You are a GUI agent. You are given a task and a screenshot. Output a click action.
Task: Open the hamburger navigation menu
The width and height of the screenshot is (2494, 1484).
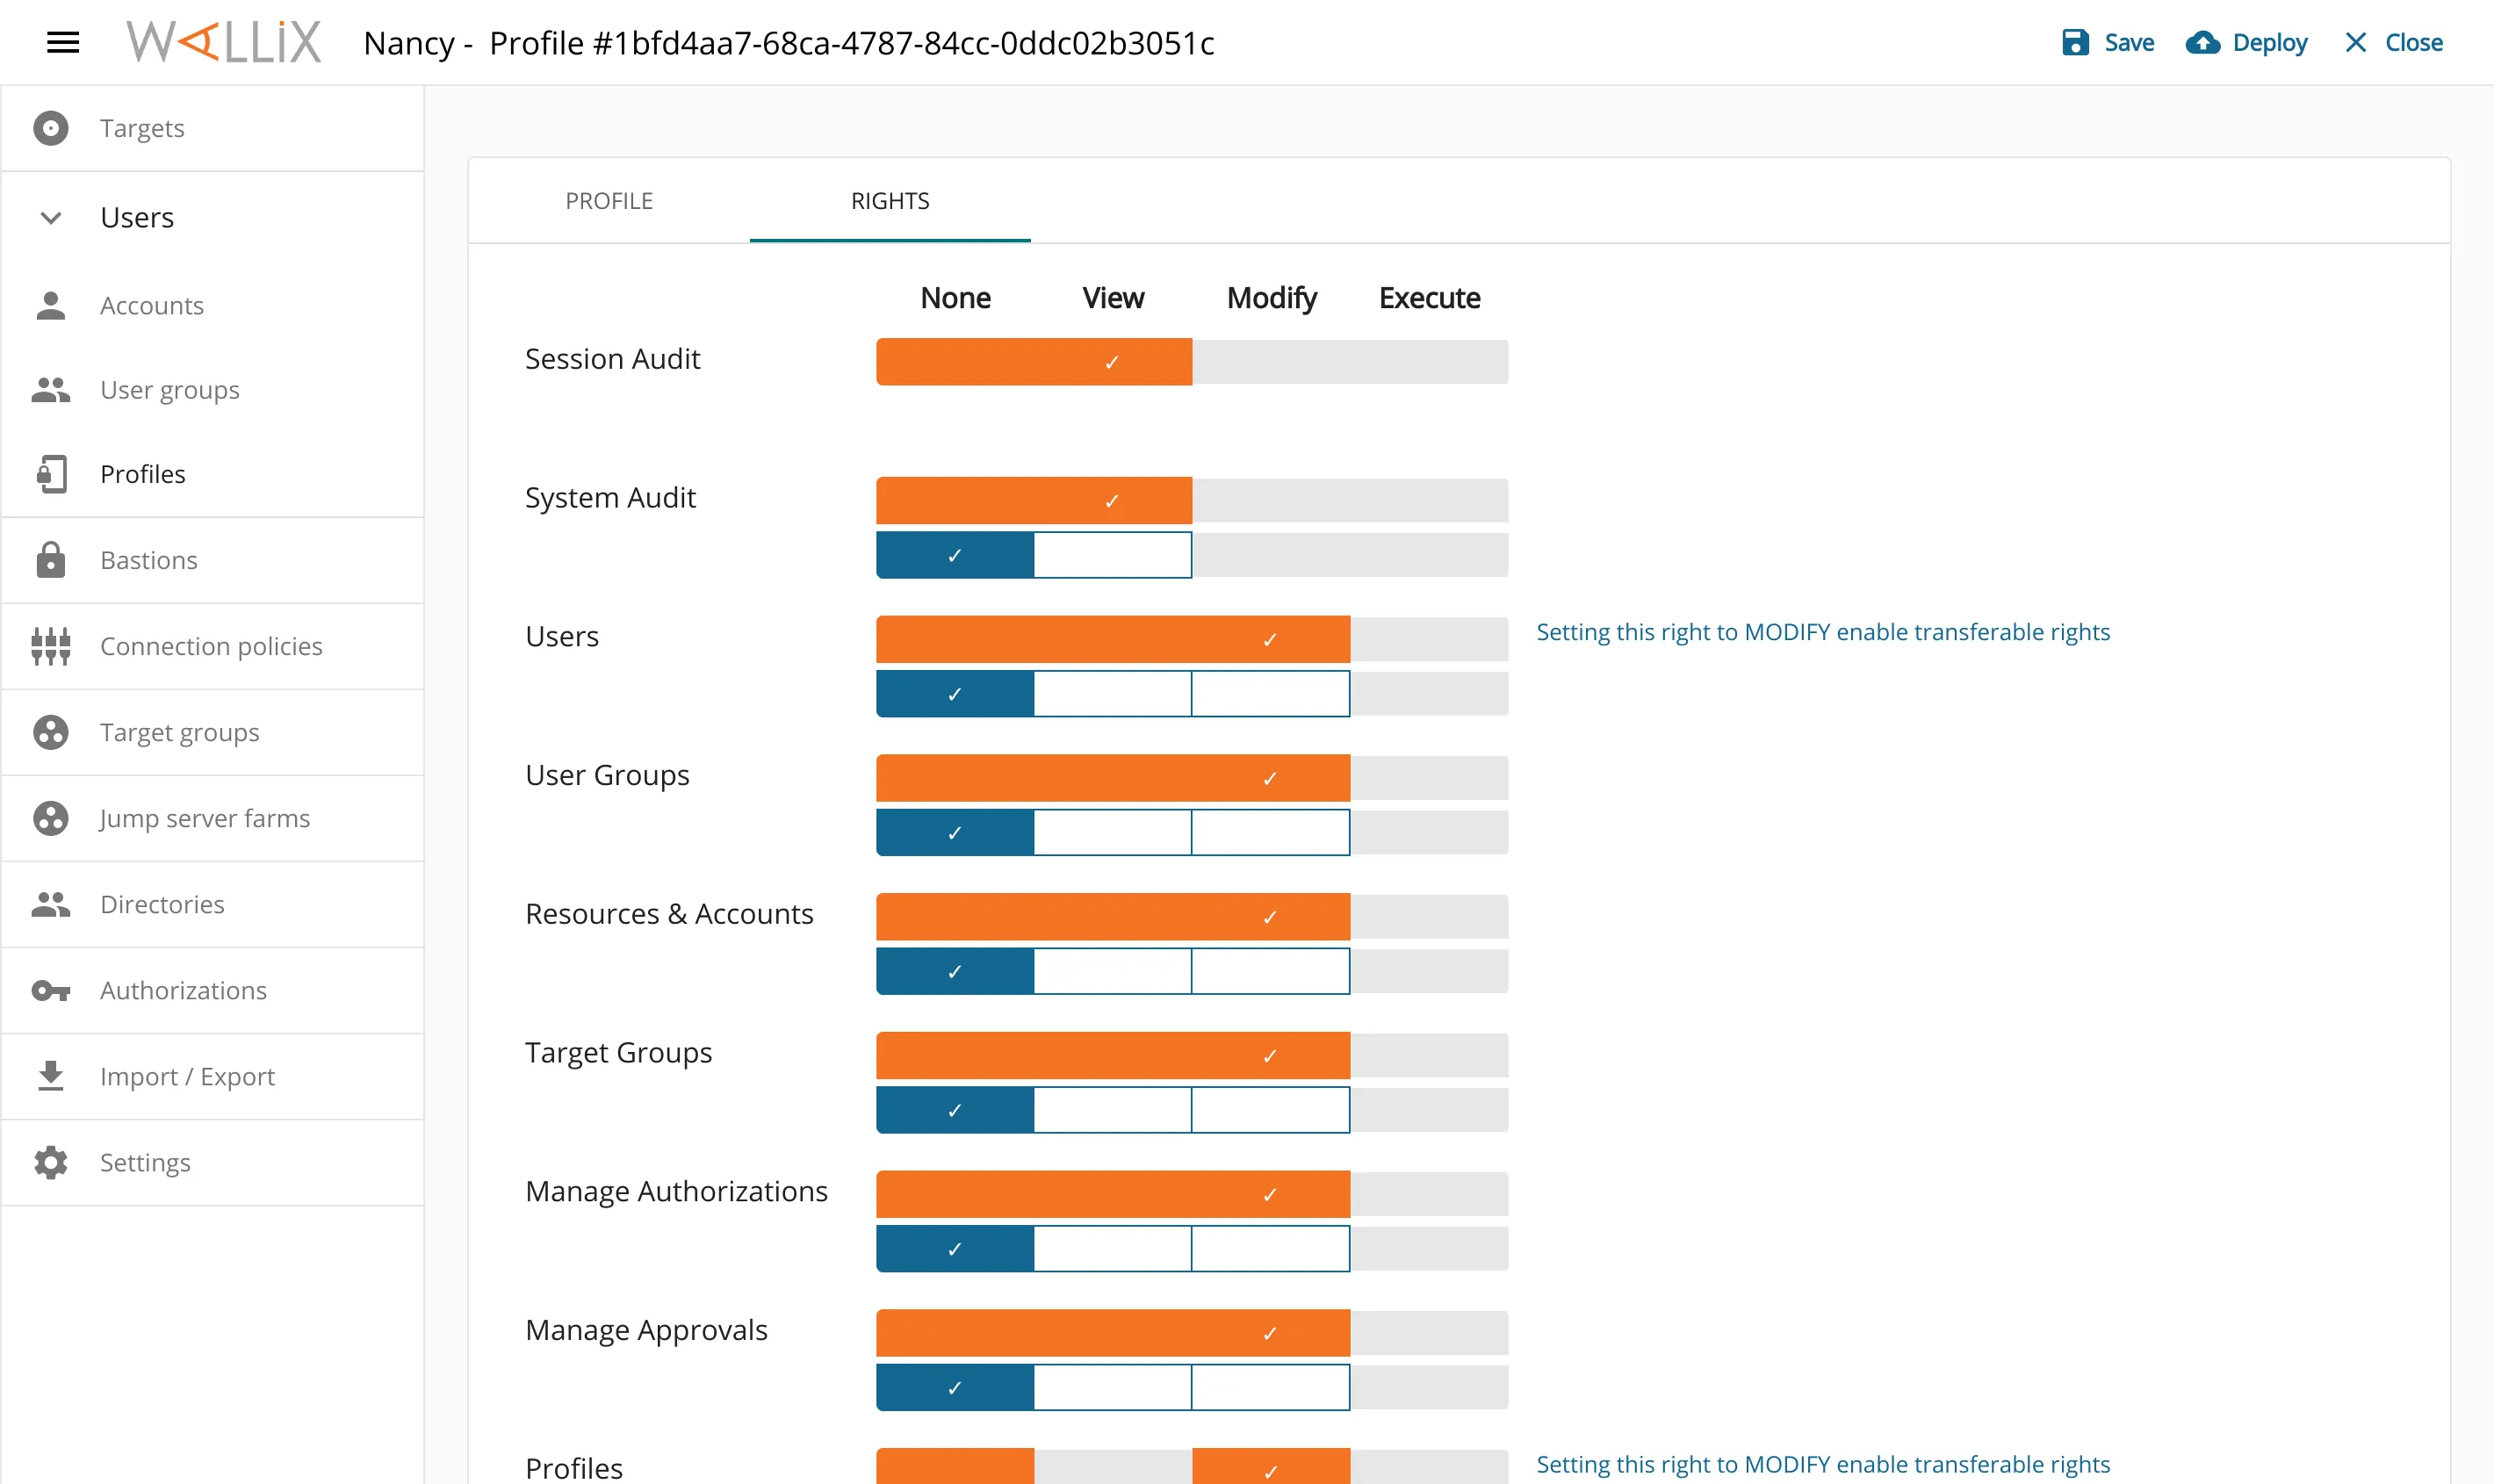click(x=63, y=42)
